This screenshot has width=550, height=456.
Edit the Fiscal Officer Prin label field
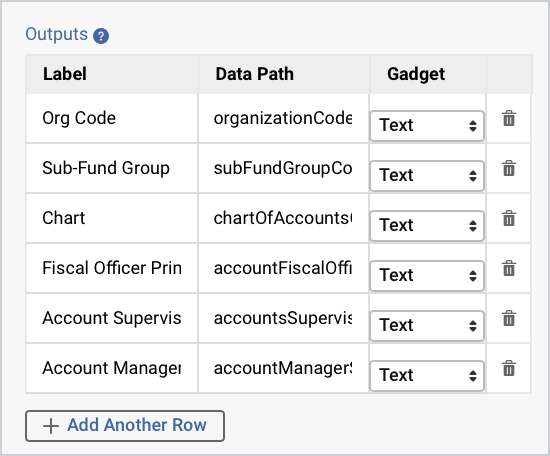[112, 268]
